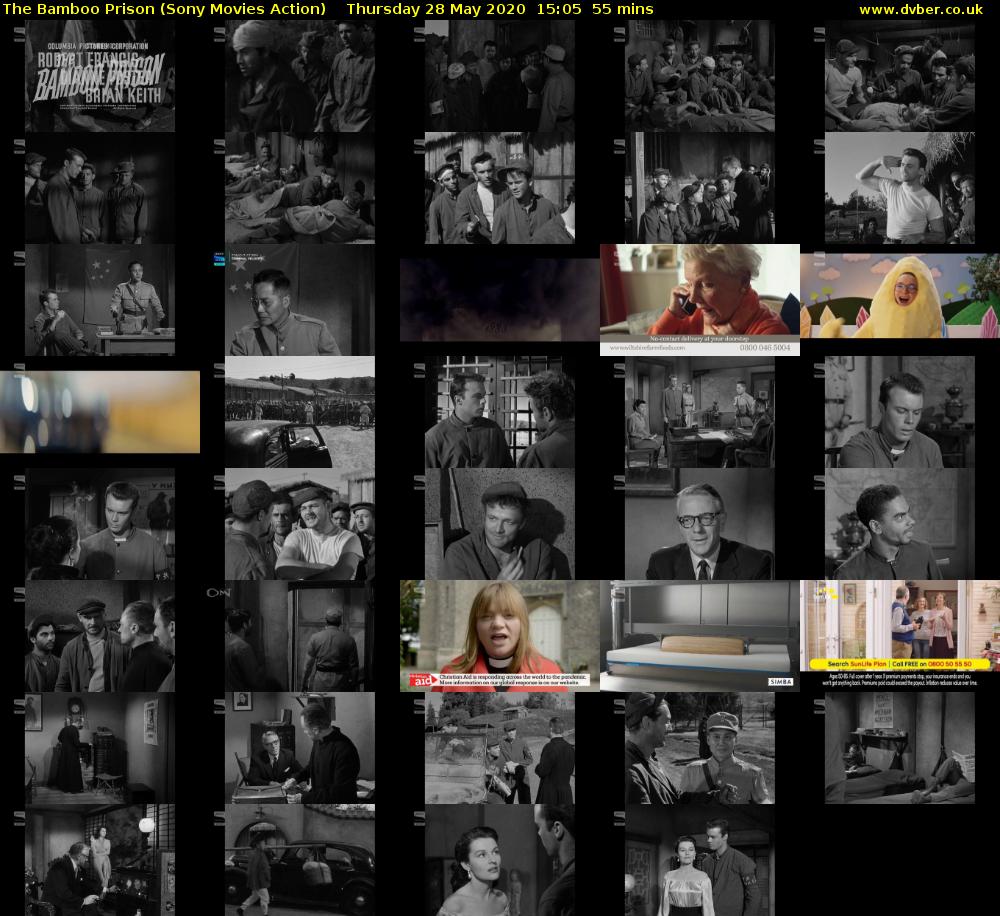Open thumbnail of three prisoners outside wooden hut
The width and height of the screenshot is (1000, 916).
click(x=499, y=188)
